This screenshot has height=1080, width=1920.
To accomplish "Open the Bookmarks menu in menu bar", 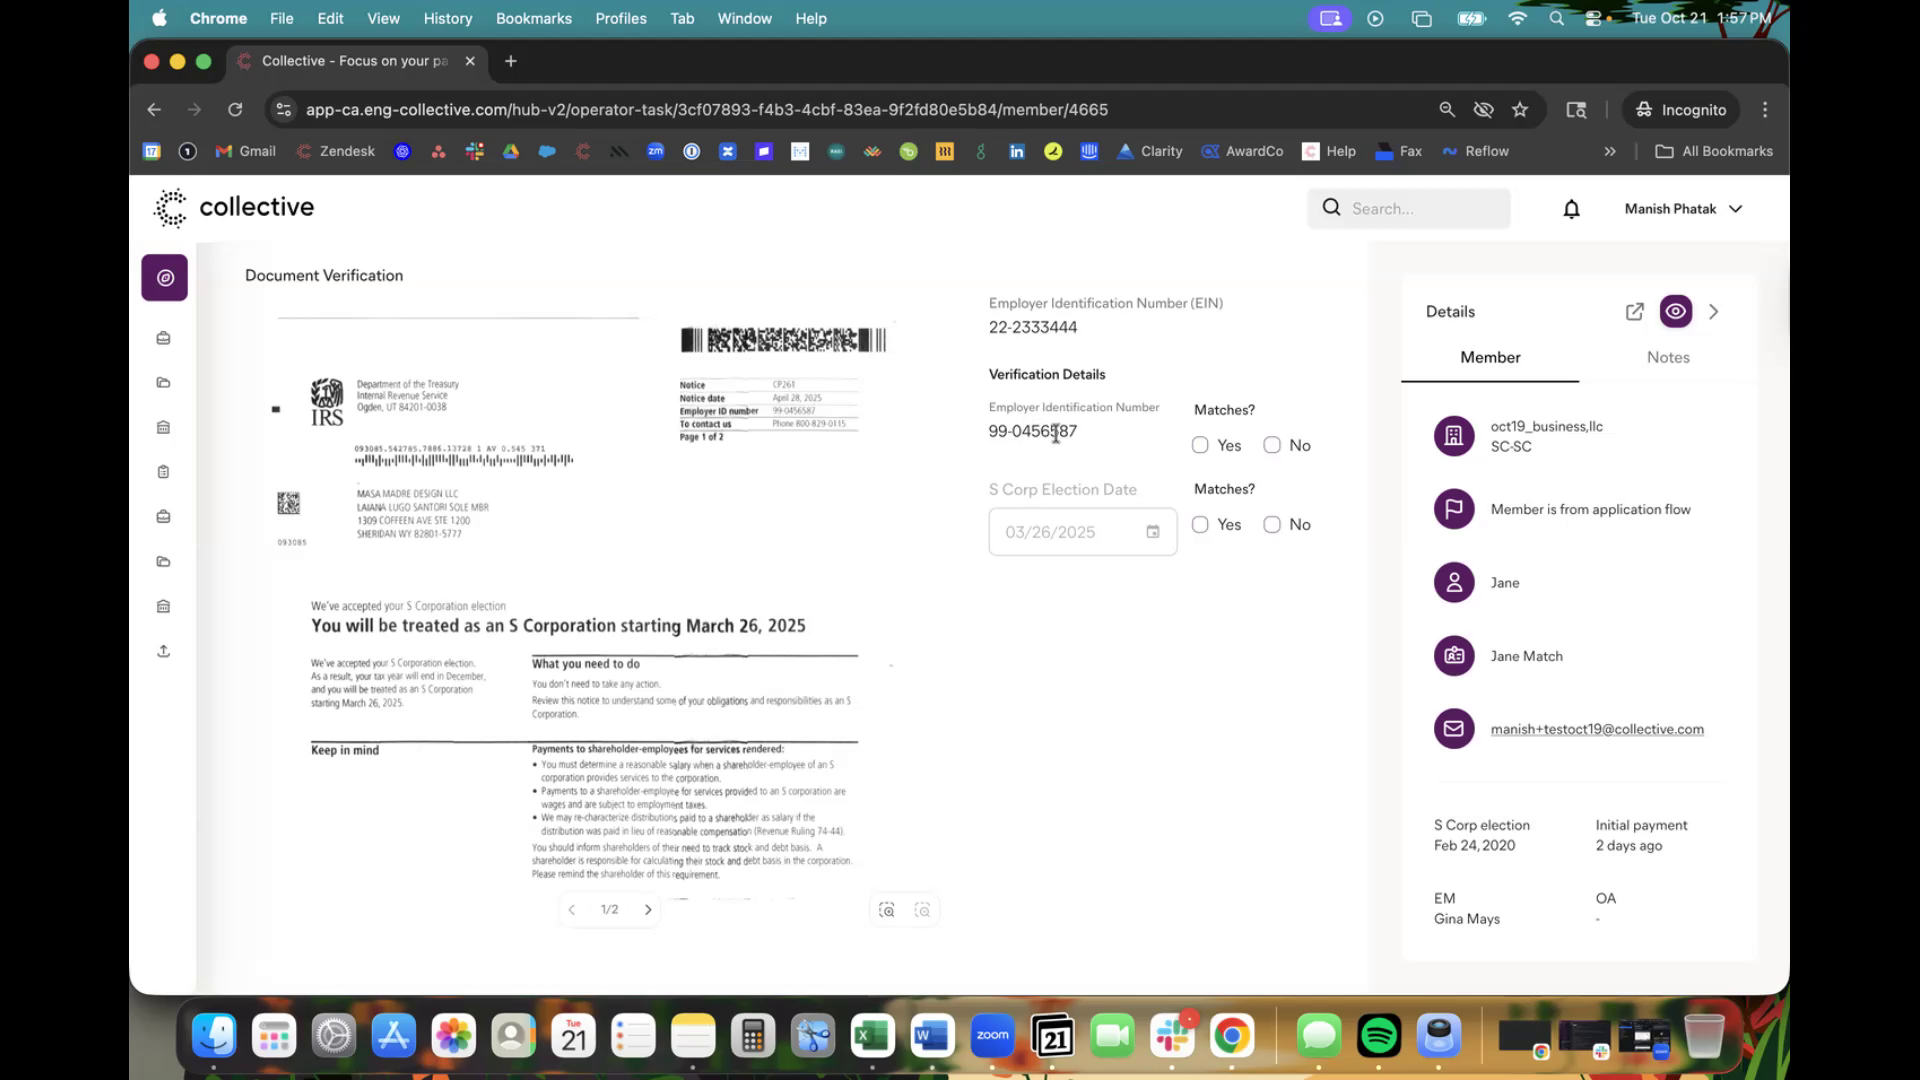I will pos(533,18).
